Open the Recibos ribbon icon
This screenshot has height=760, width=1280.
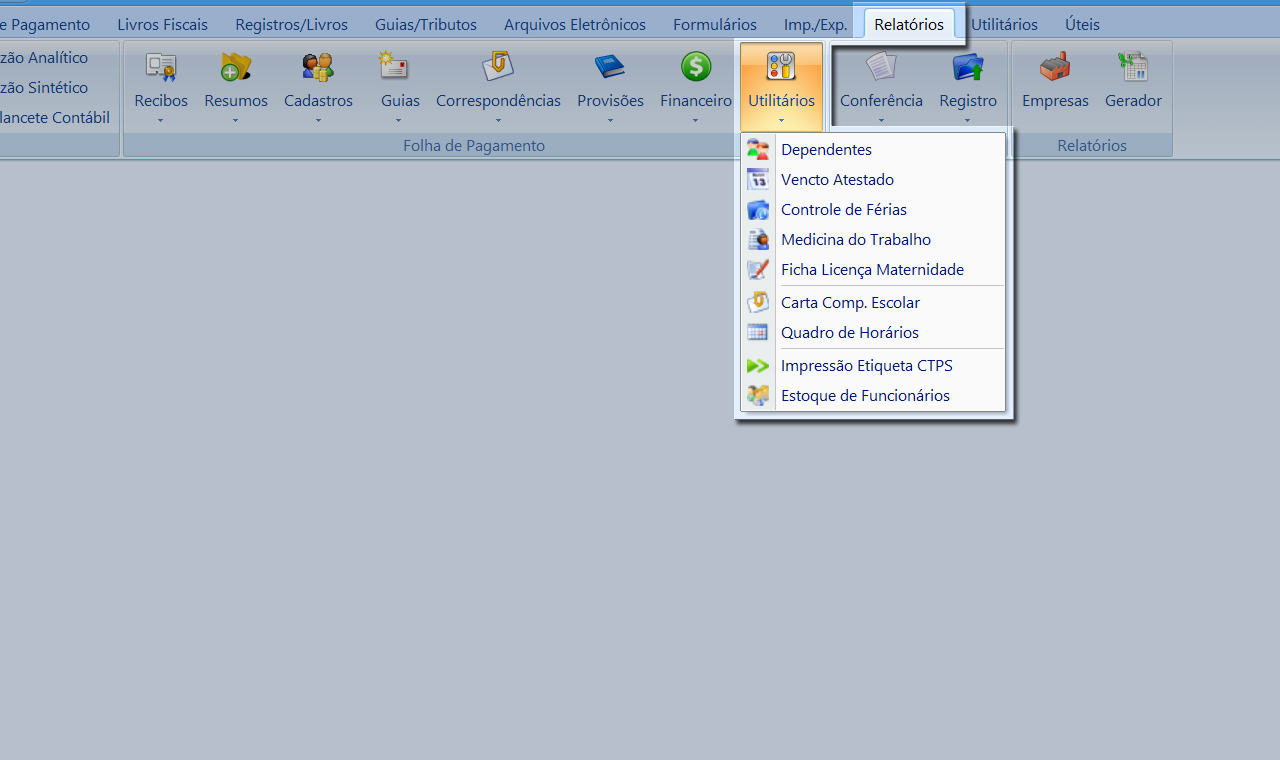pyautogui.click(x=161, y=68)
